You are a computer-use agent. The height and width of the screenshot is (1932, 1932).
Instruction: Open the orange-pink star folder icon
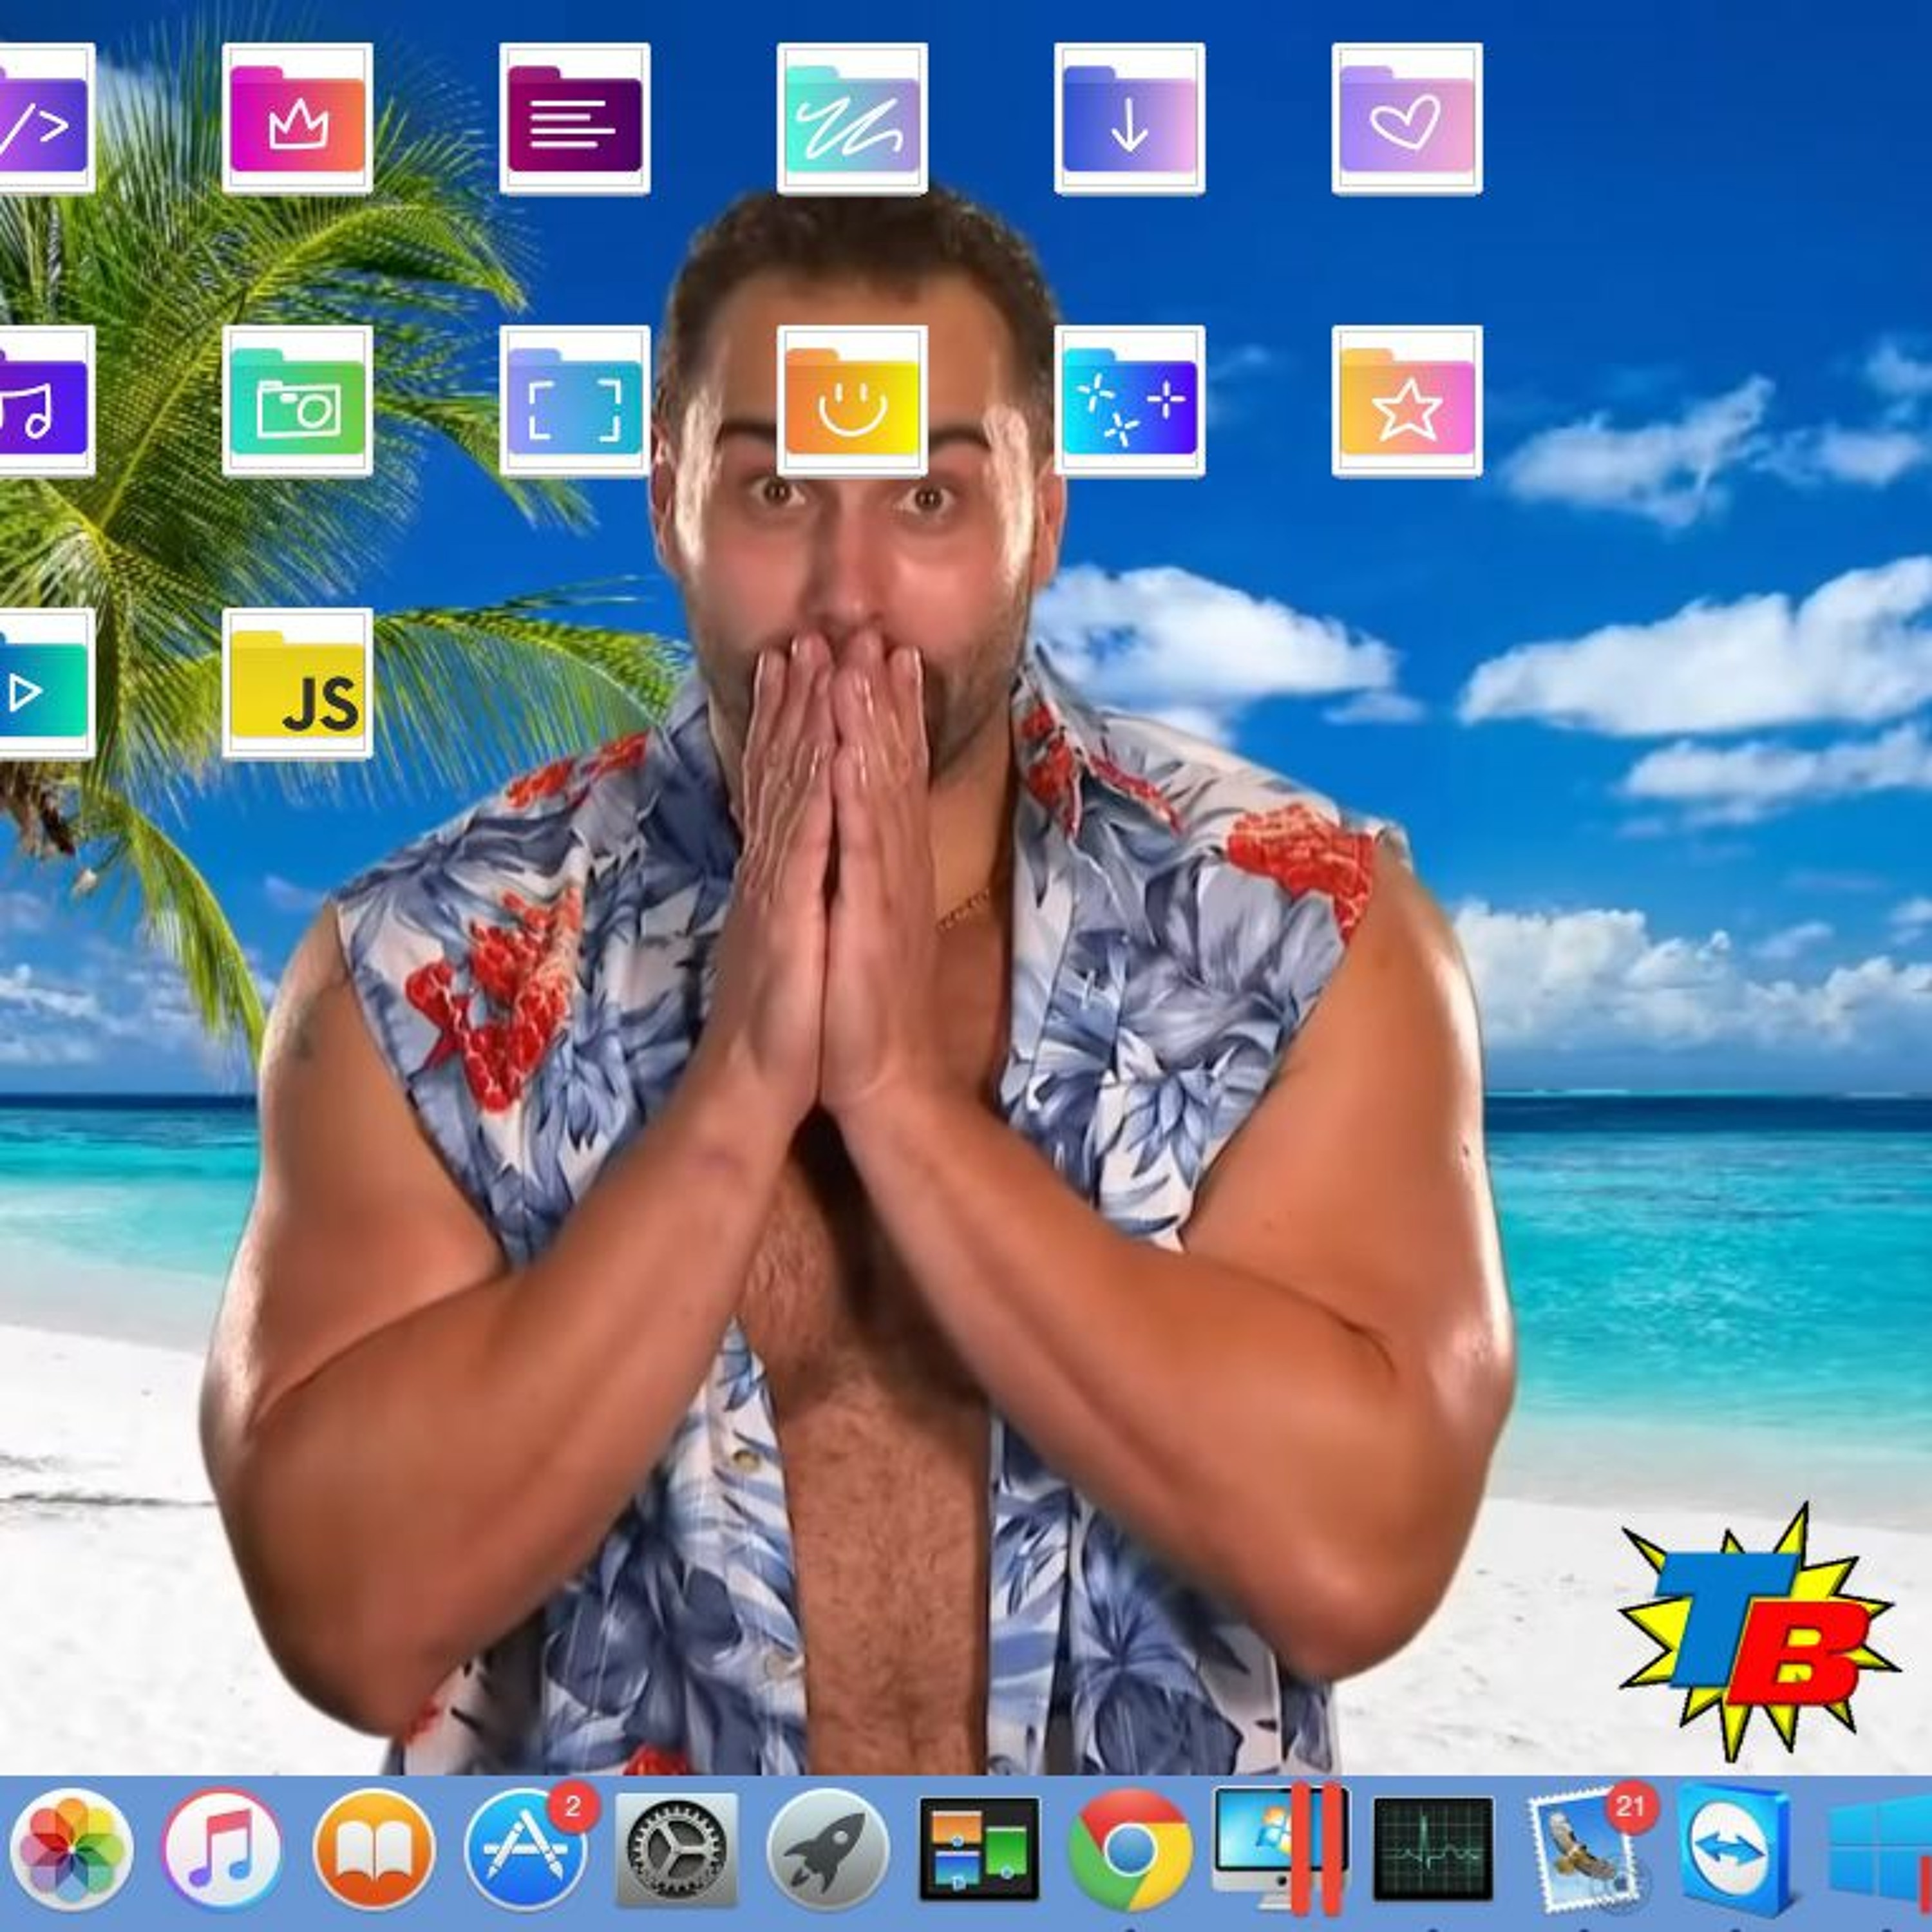[x=1407, y=401]
